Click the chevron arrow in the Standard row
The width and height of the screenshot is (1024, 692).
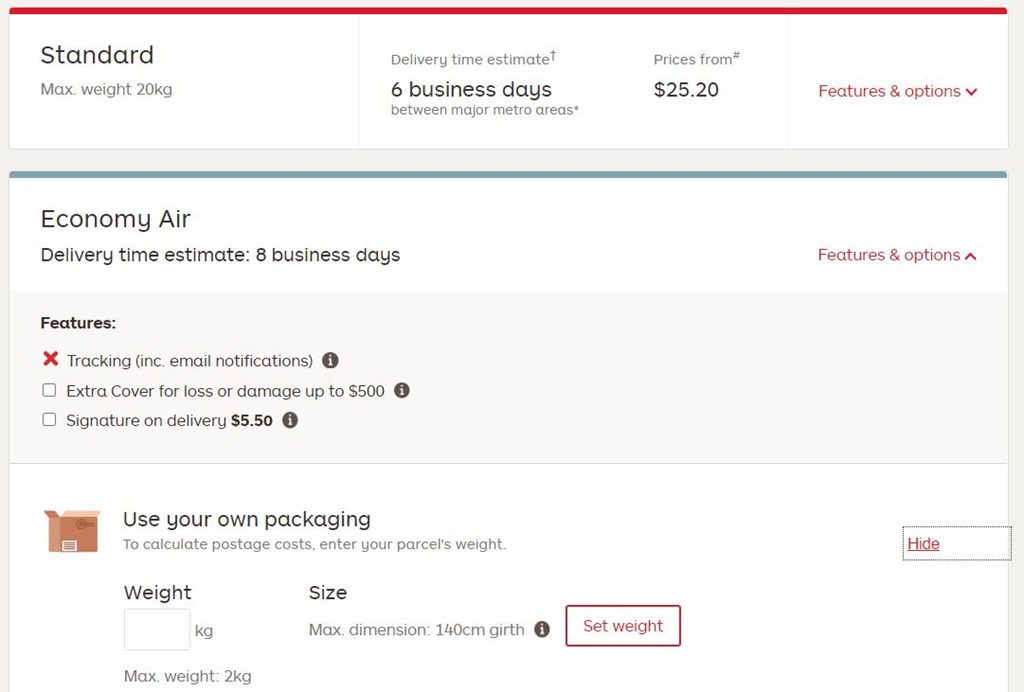971,92
